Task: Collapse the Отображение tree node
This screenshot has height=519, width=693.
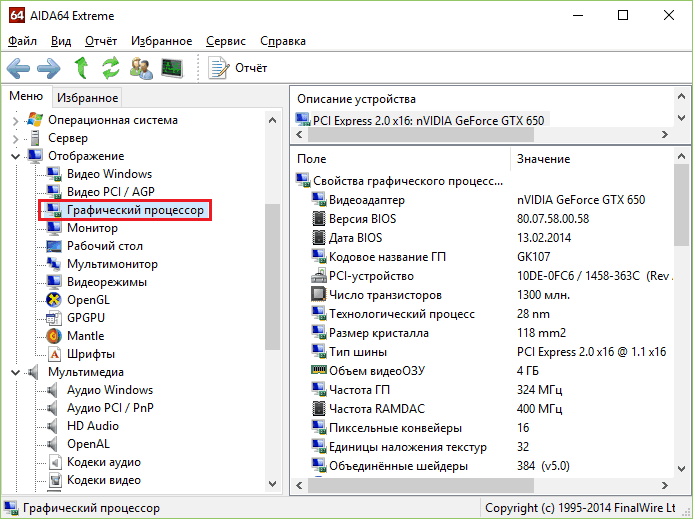Action: point(15,156)
